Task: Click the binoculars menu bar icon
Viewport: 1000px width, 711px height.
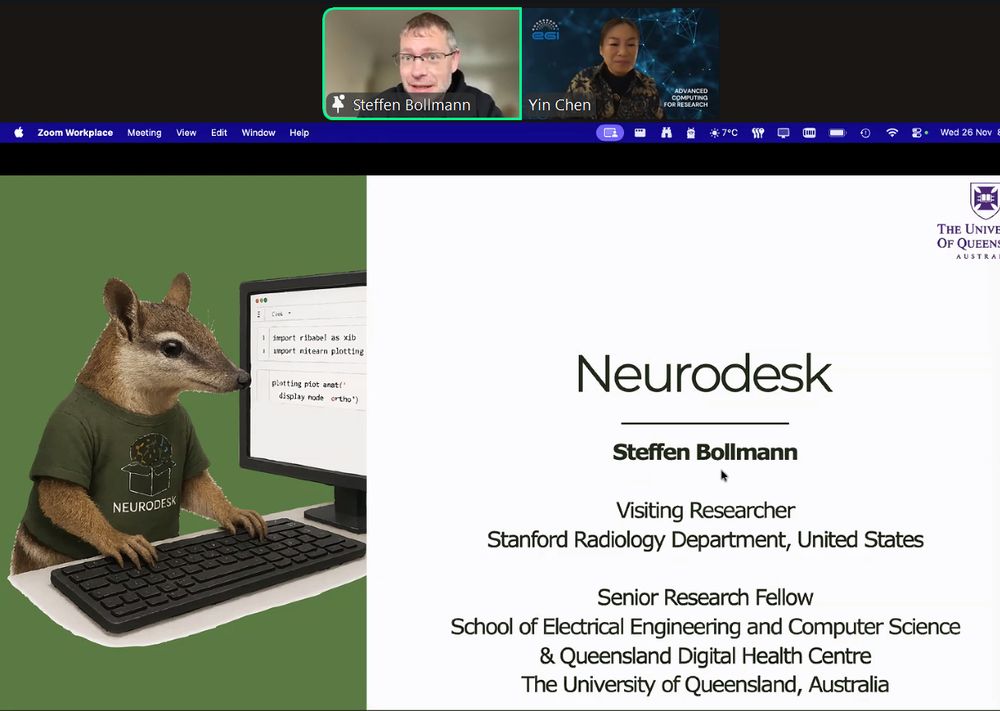Action: [x=666, y=133]
